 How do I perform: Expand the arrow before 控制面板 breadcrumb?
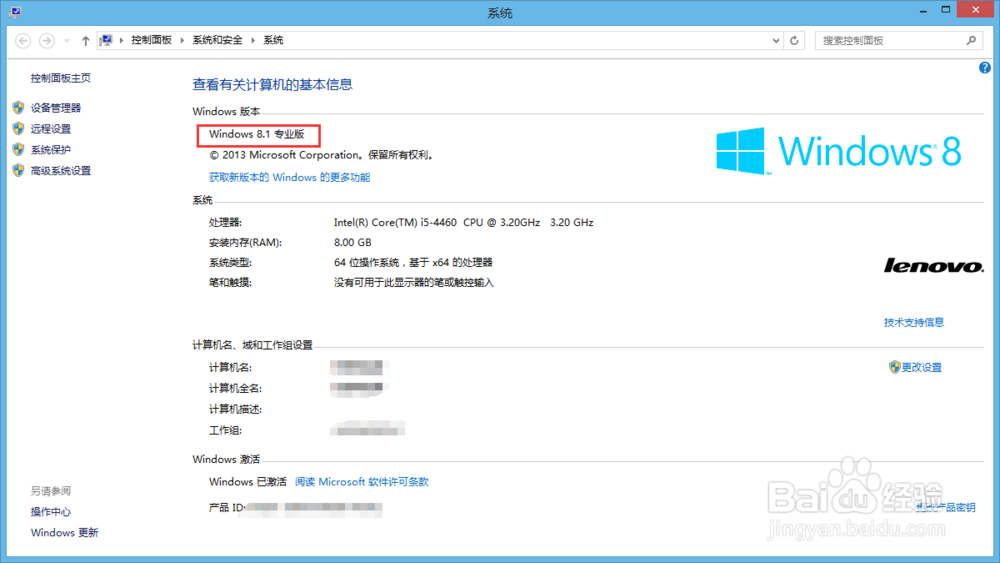click(x=121, y=40)
